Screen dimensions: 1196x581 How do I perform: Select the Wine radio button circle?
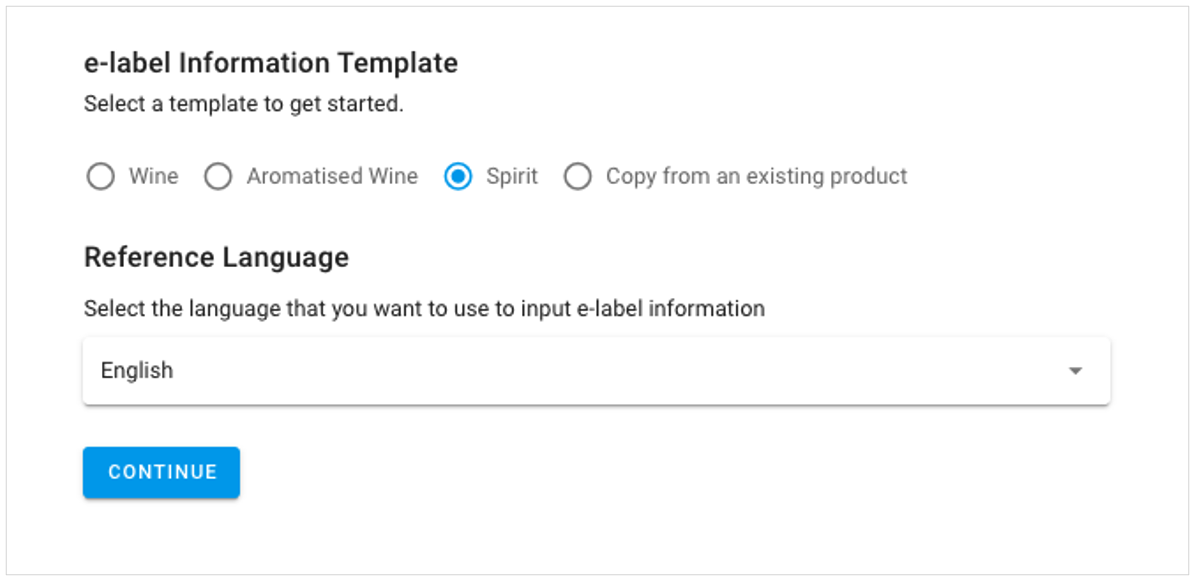click(x=100, y=177)
